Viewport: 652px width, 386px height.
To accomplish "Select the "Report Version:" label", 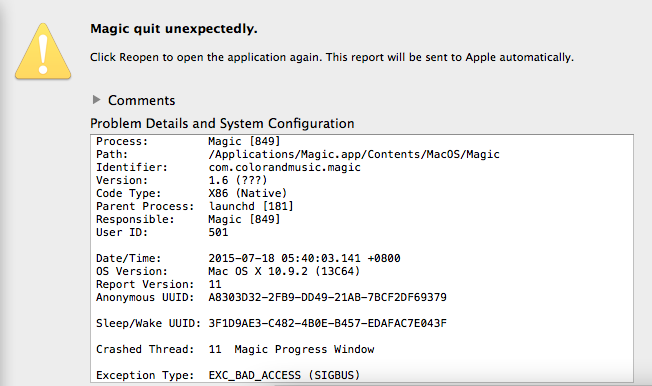I will coord(145,284).
